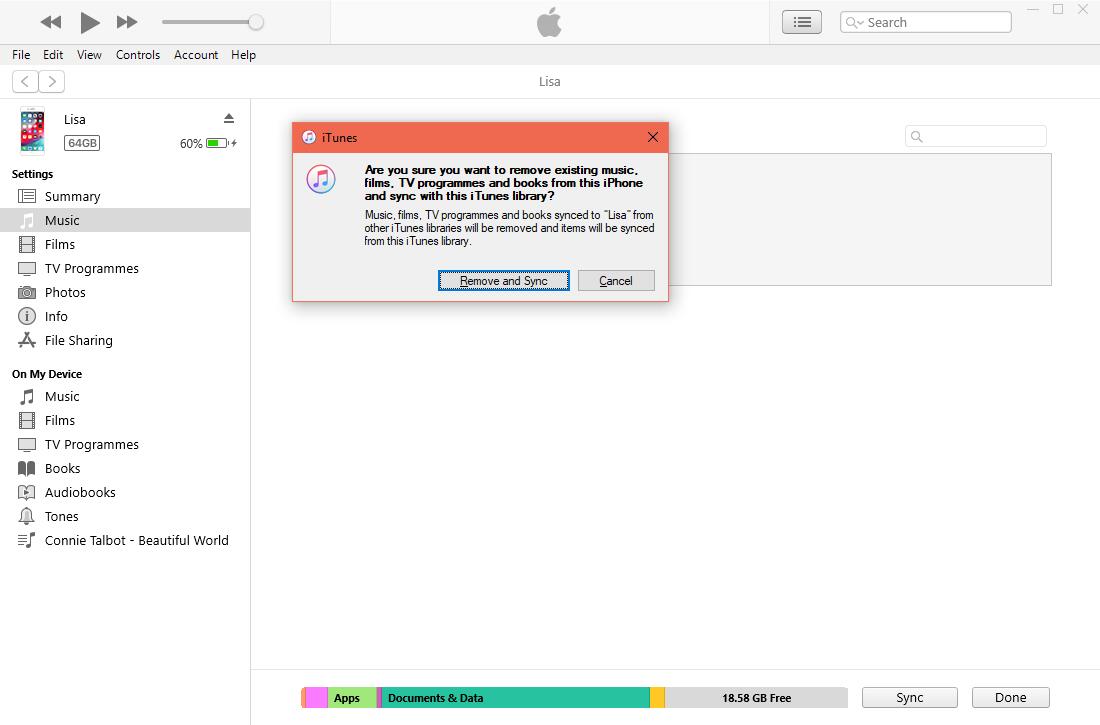Image resolution: width=1100 pixels, height=725 pixels.
Task: Select Films under Settings
Action: click(x=125, y=244)
